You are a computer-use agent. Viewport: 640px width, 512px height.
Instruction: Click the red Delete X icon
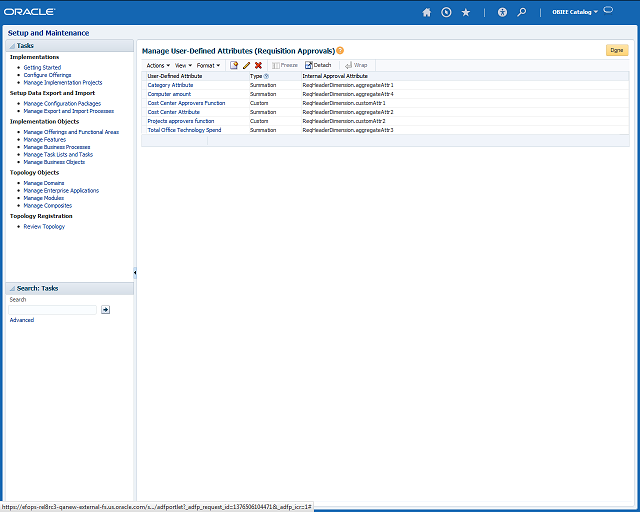pyautogui.click(x=258, y=65)
